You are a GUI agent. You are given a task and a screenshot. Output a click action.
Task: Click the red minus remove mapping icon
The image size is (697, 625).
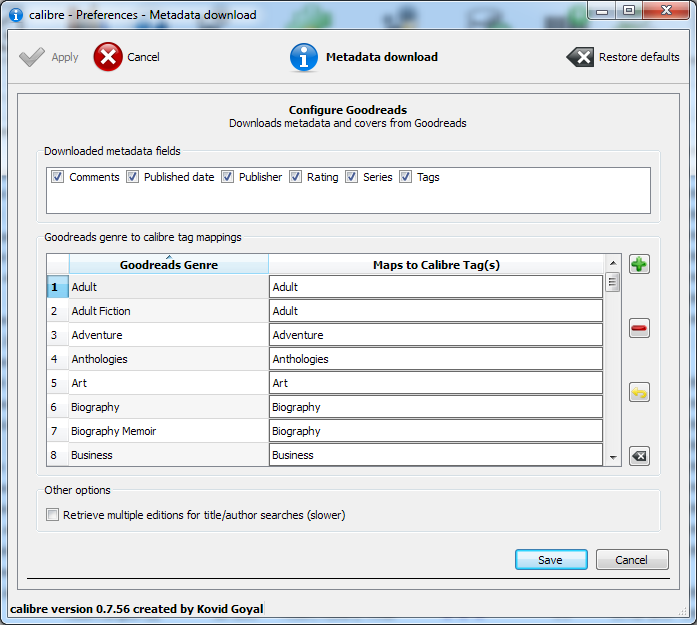click(x=639, y=329)
